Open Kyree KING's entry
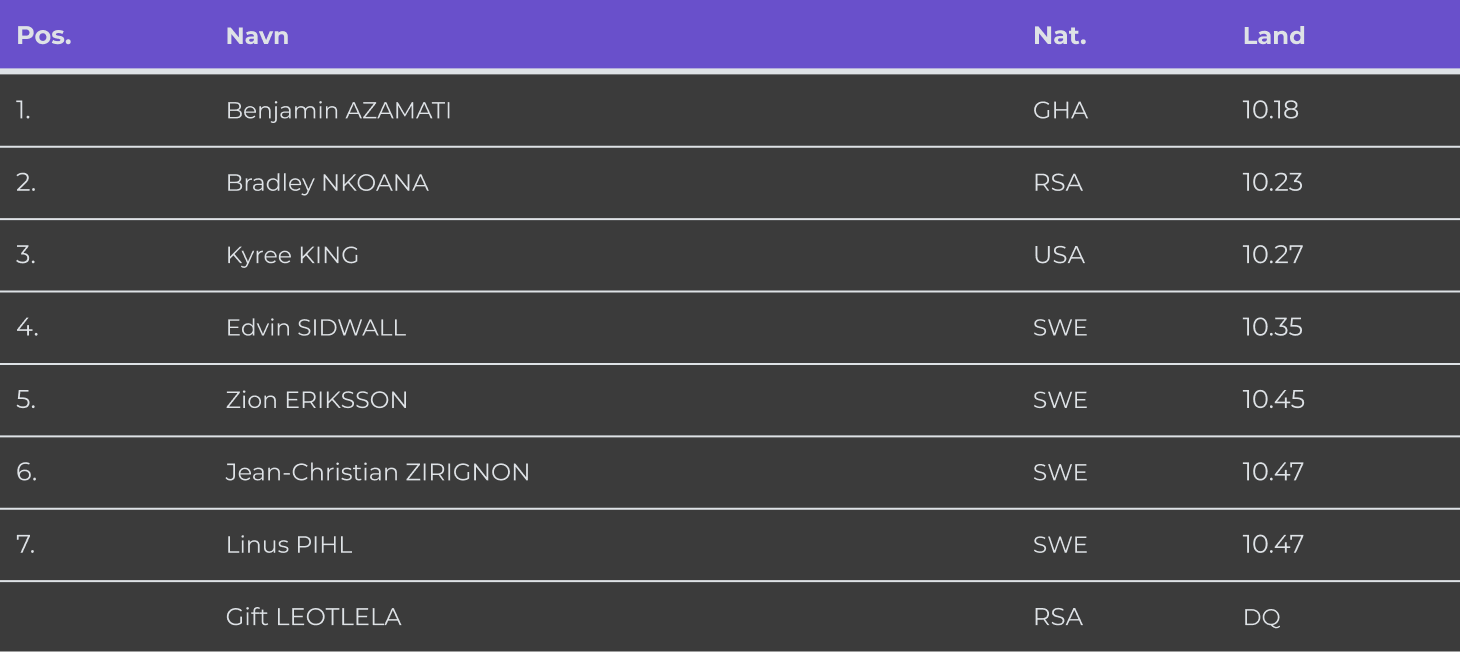This screenshot has width=1460, height=652. click(x=292, y=255)
